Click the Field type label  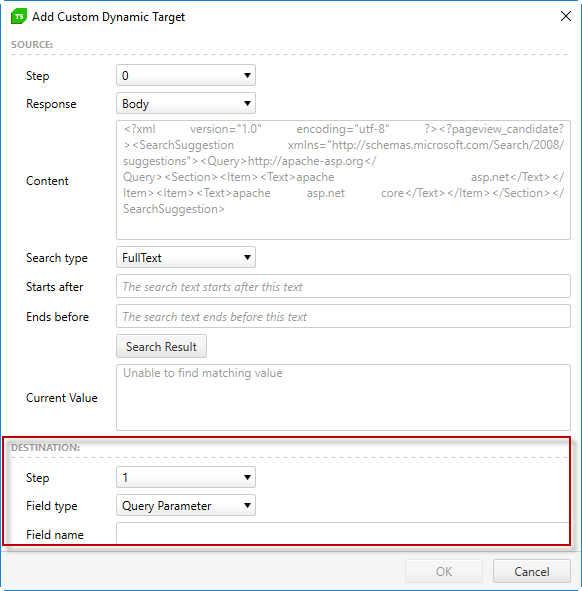52,506
